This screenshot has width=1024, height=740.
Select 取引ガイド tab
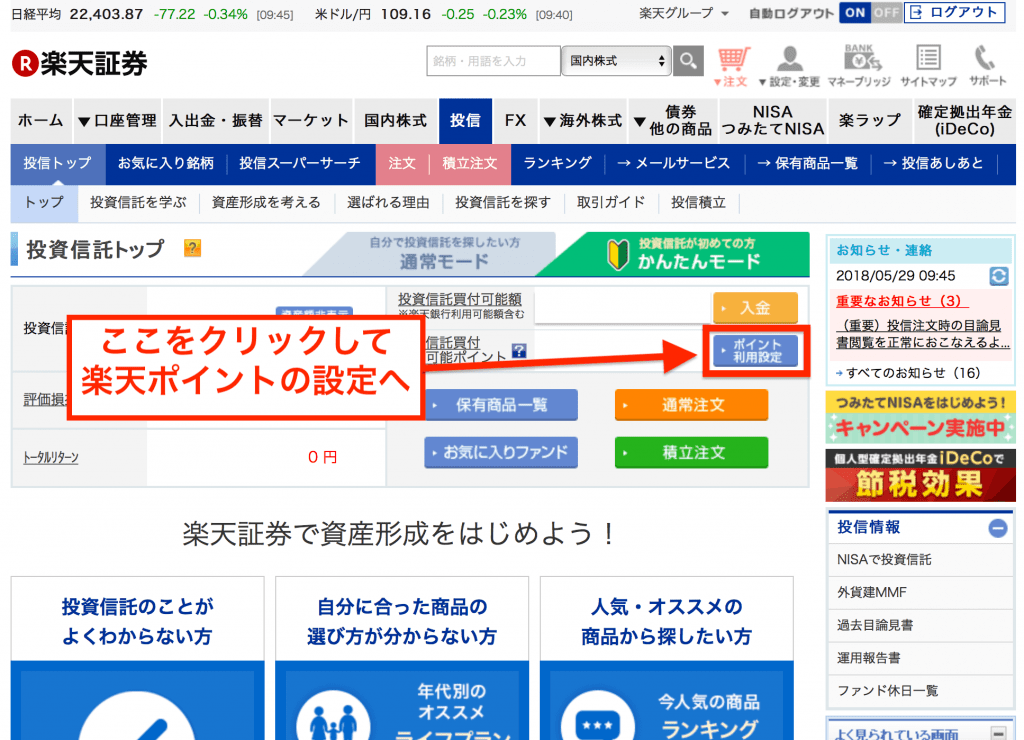click(x=611, y=203)
